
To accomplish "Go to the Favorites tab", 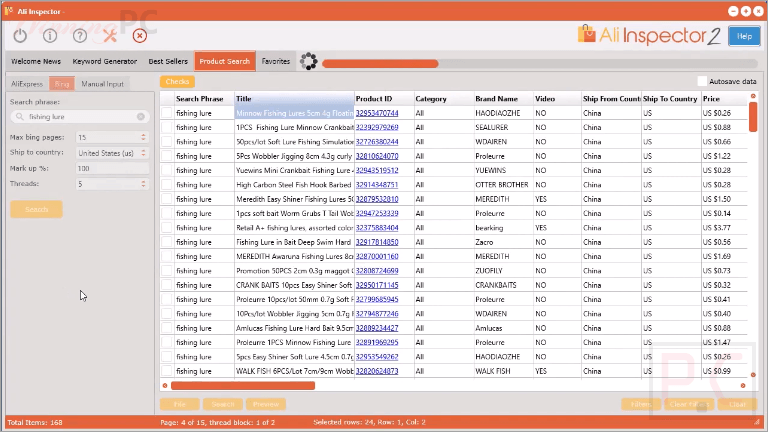I will 276,61.
